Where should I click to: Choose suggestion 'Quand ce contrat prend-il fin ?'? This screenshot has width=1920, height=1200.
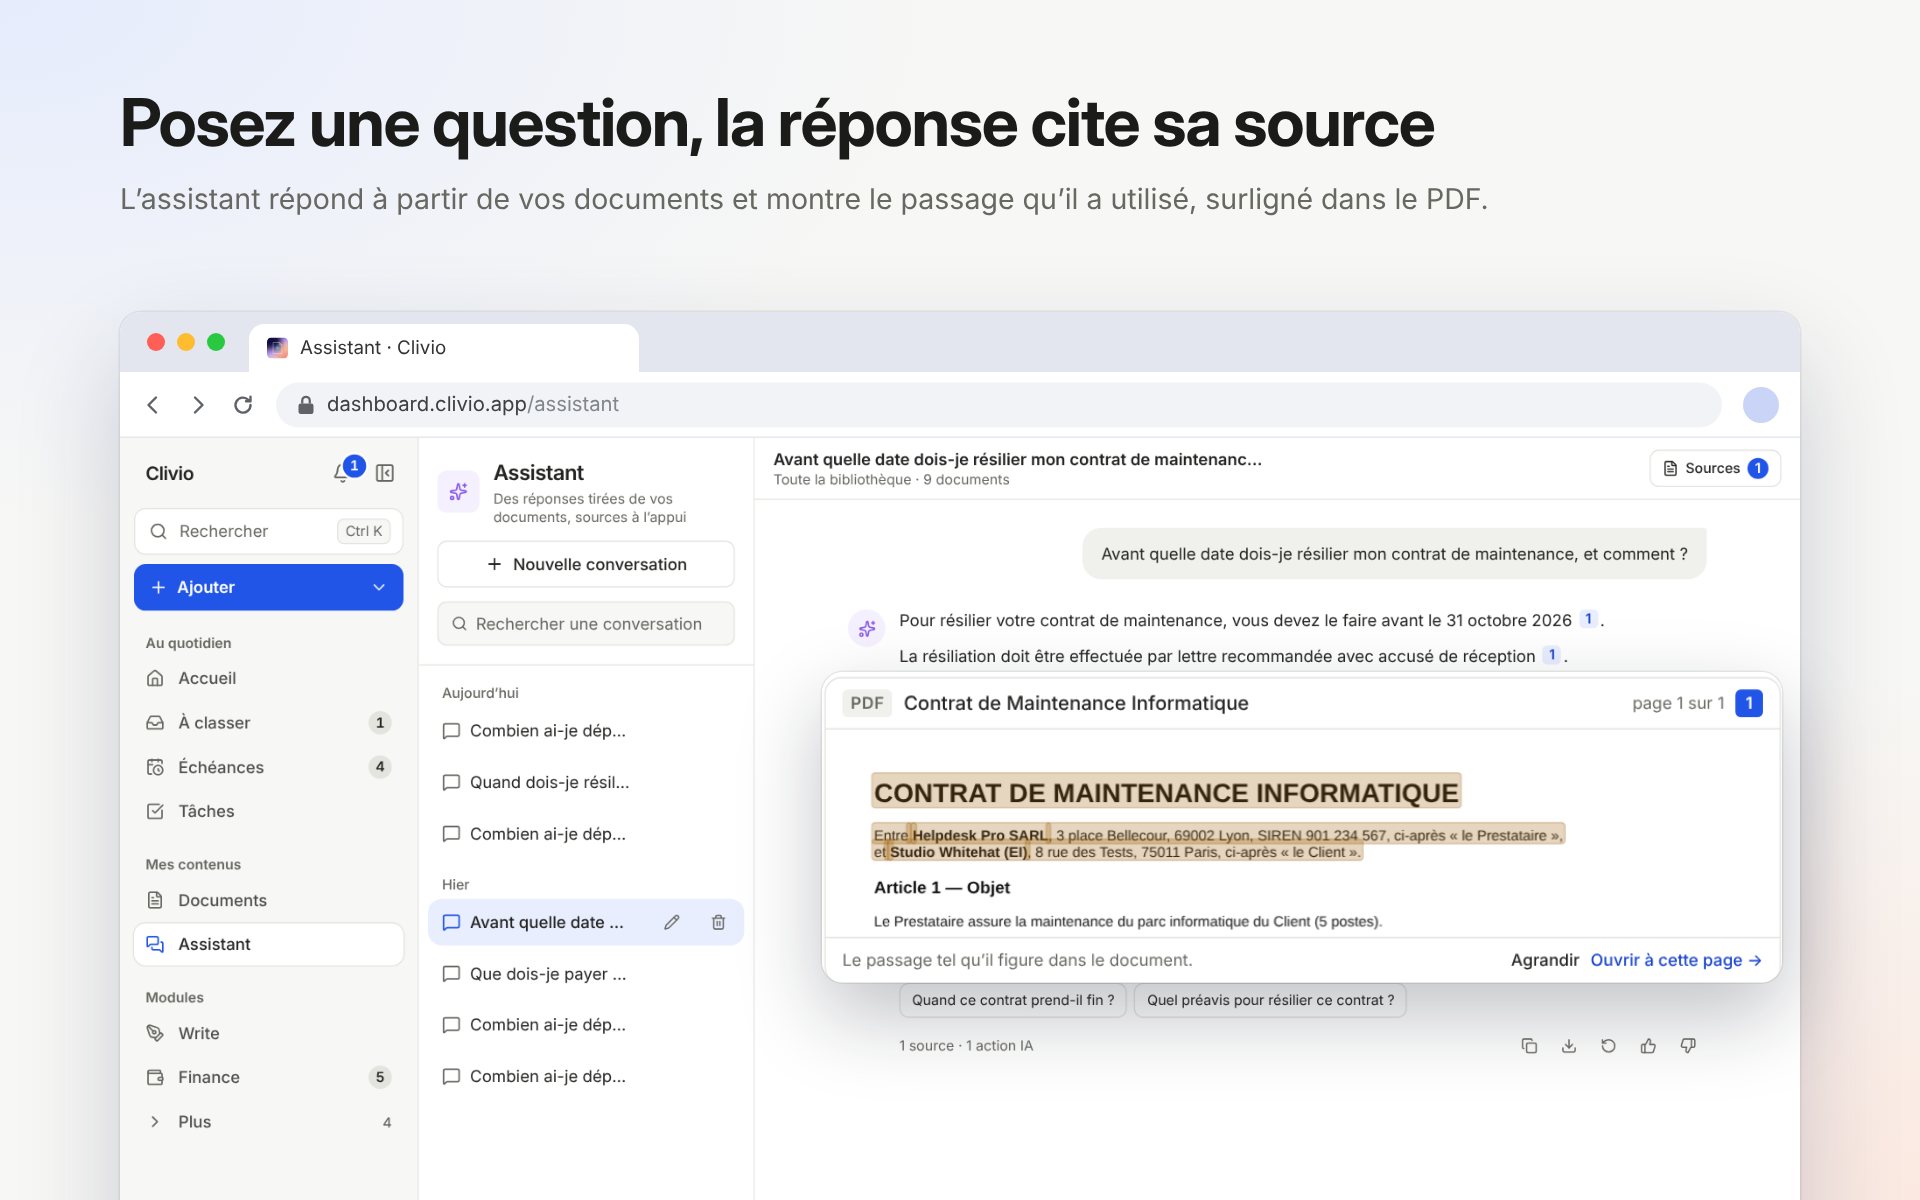point(1013,1000)
